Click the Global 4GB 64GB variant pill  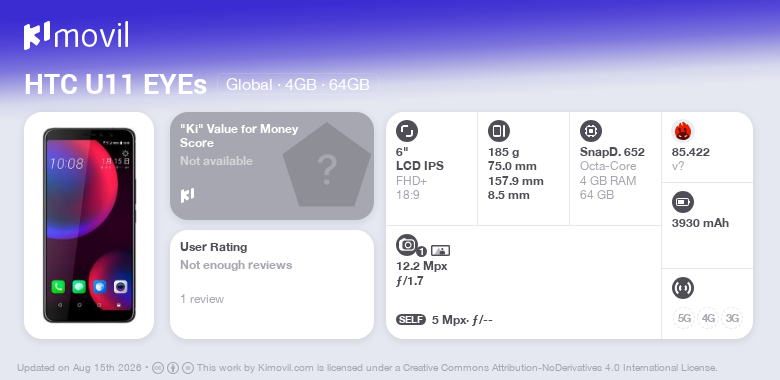tap(297, 84)
